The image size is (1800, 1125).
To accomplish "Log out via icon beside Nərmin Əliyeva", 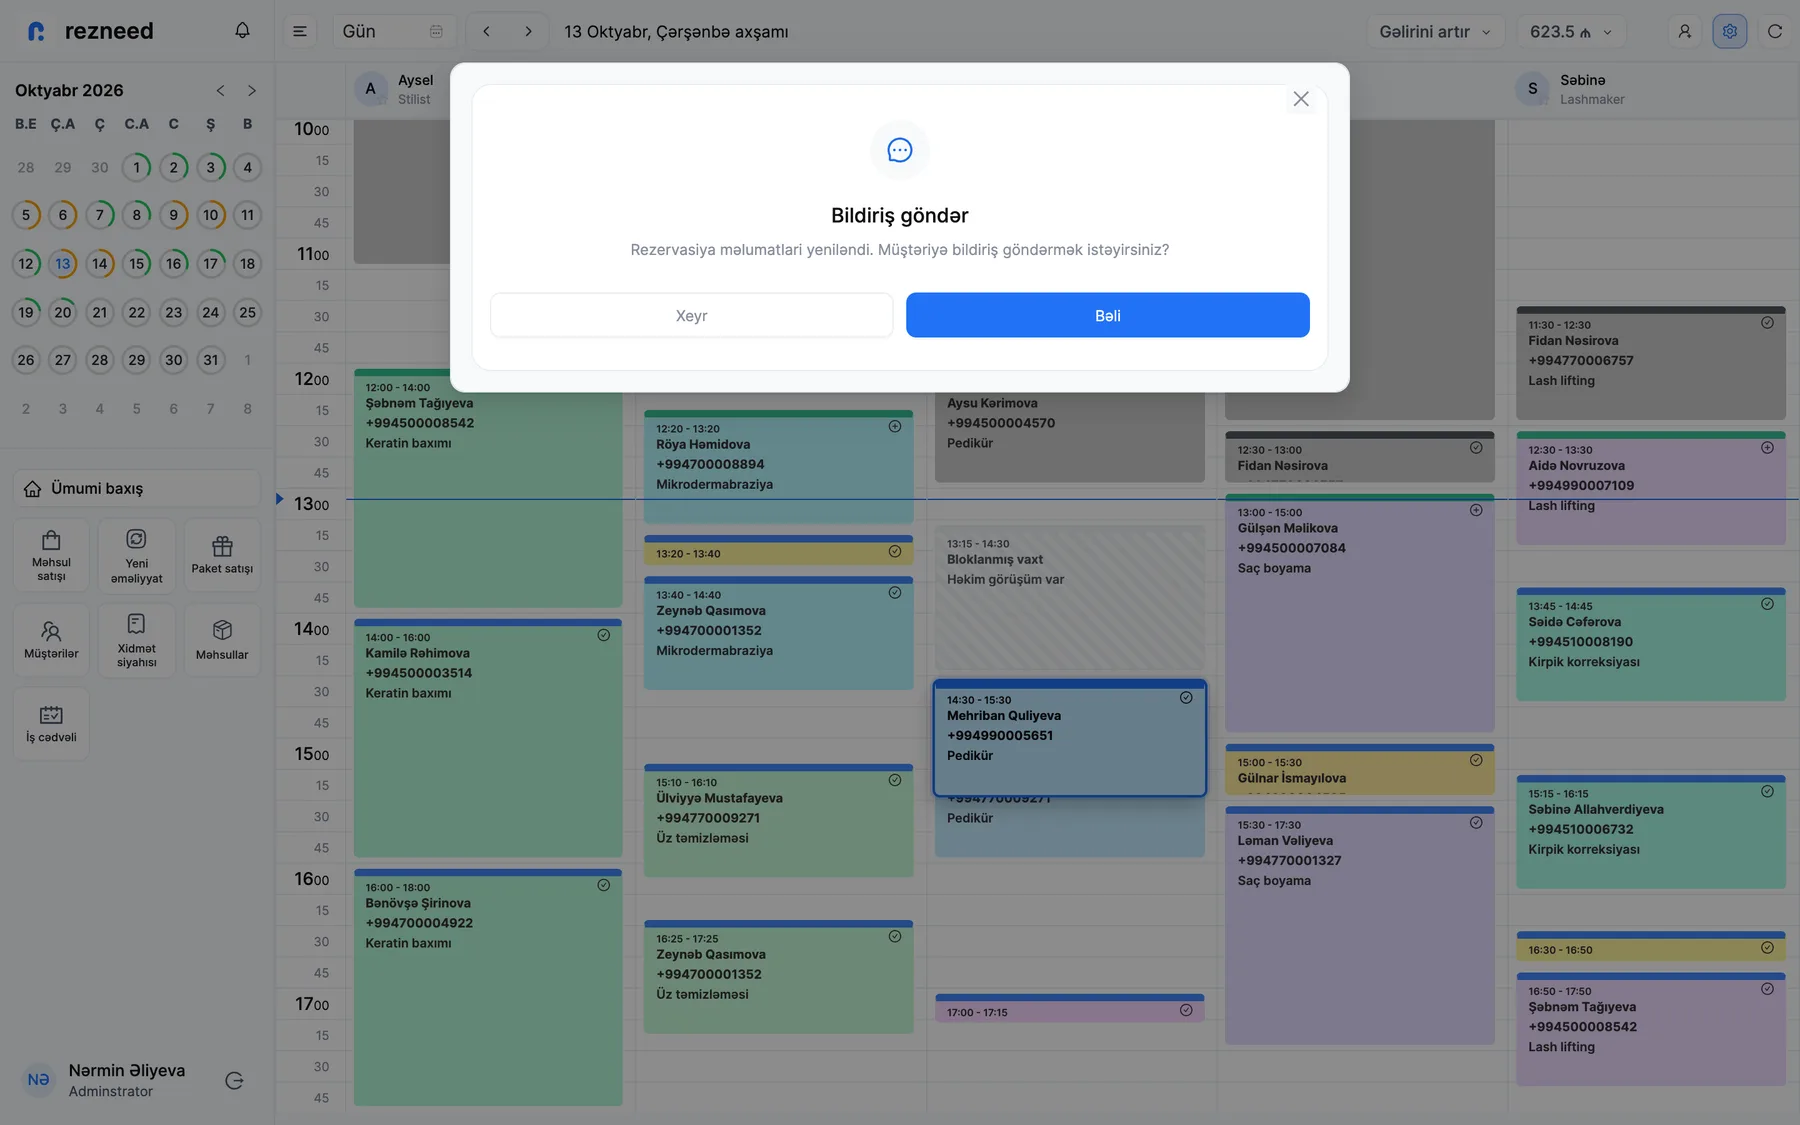I will (x=234, y=1081).
